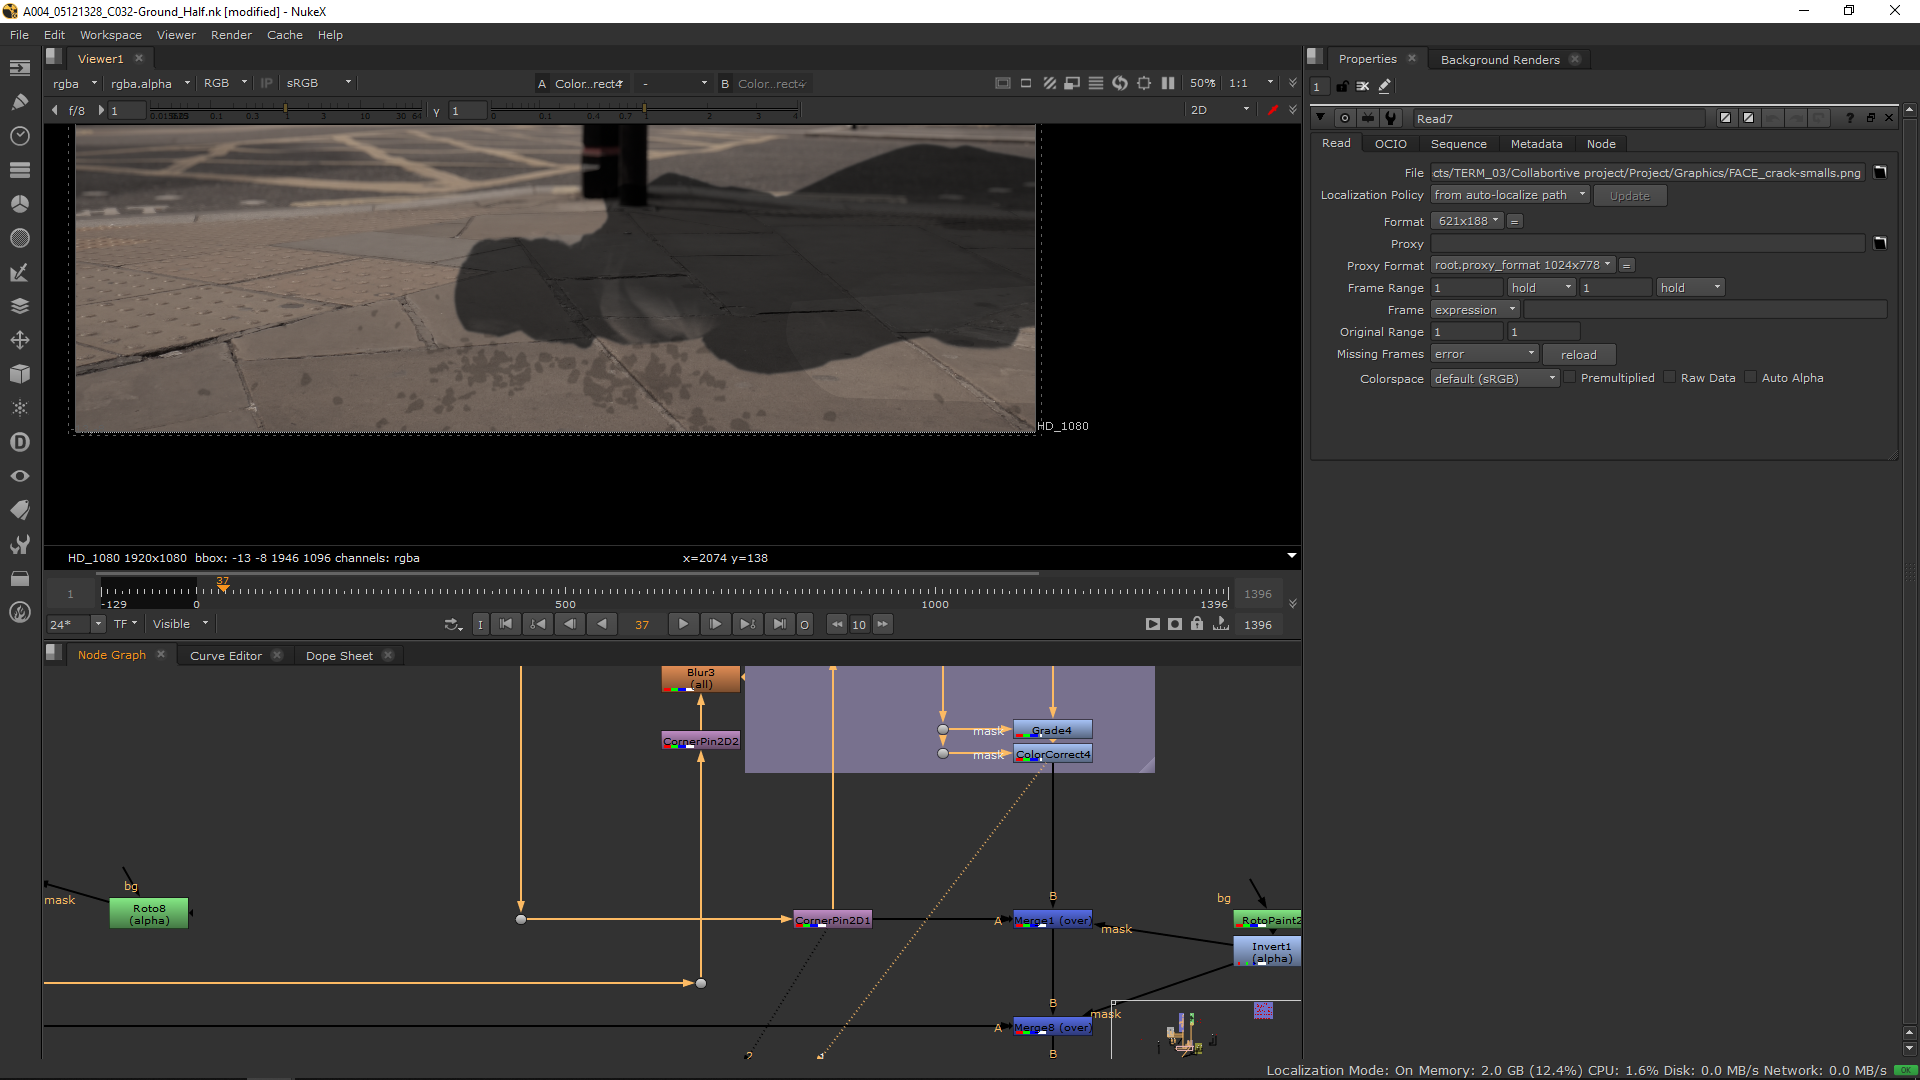Viewport: 1920px width, 1080px height.
Task: Open the Draw tools icon in left toolbar
Action: coord(19,102)
